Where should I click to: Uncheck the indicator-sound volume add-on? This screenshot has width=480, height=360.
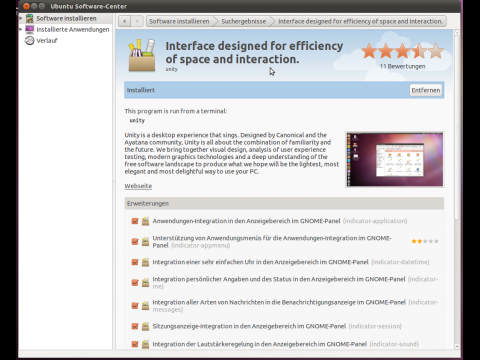135,344
